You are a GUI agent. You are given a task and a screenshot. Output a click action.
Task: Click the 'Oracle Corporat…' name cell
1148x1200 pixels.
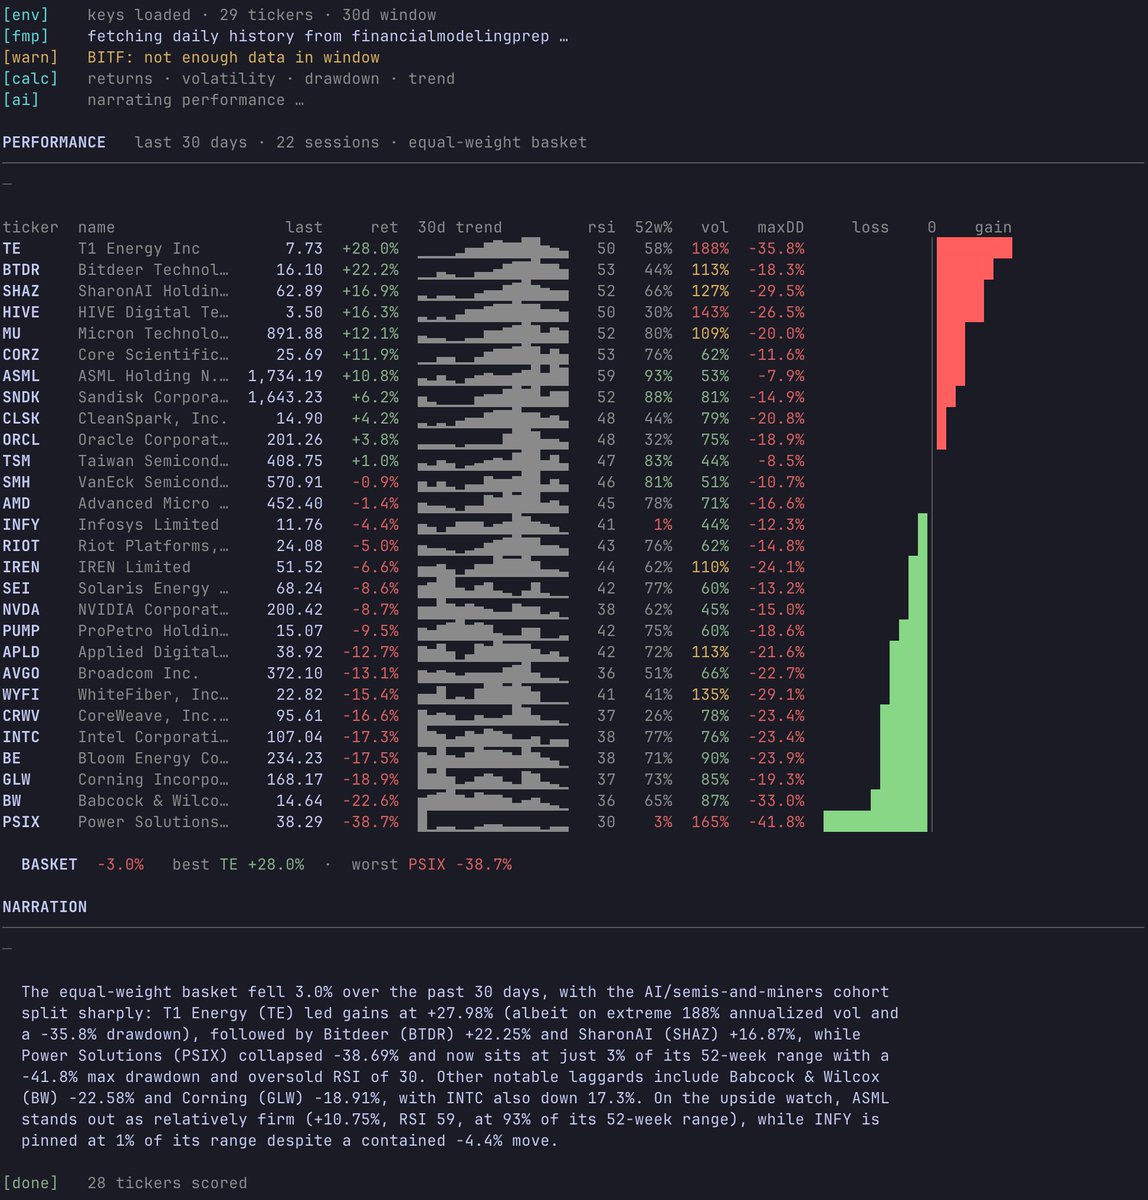[153, 440]
